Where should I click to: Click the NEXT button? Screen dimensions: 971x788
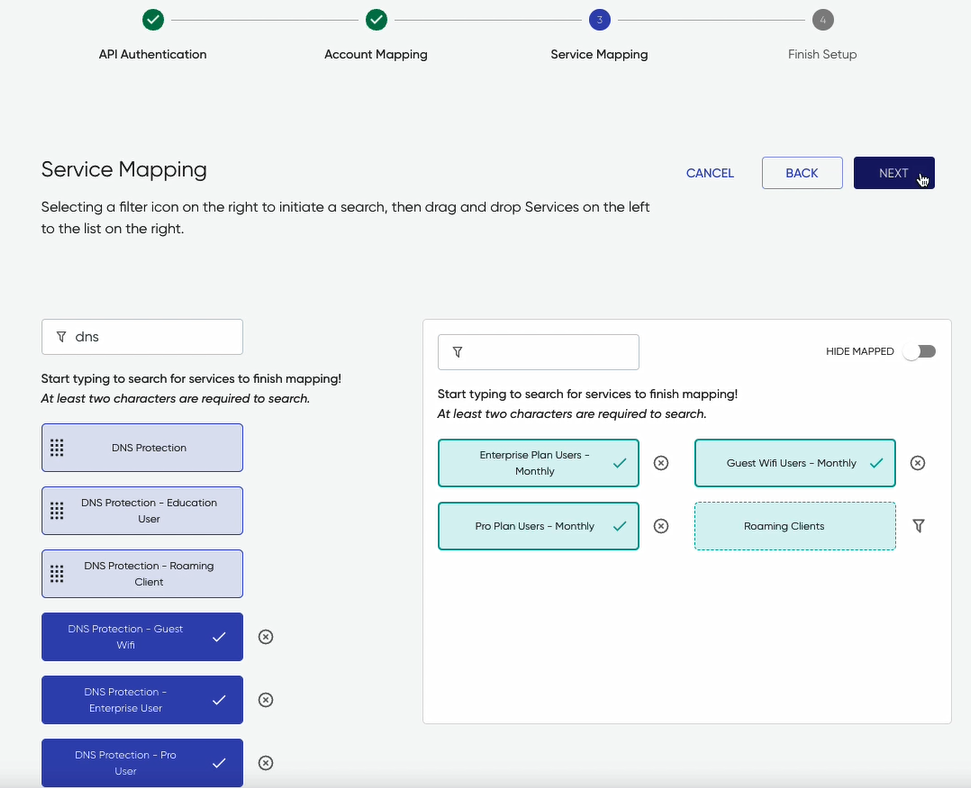coord(894,172)
